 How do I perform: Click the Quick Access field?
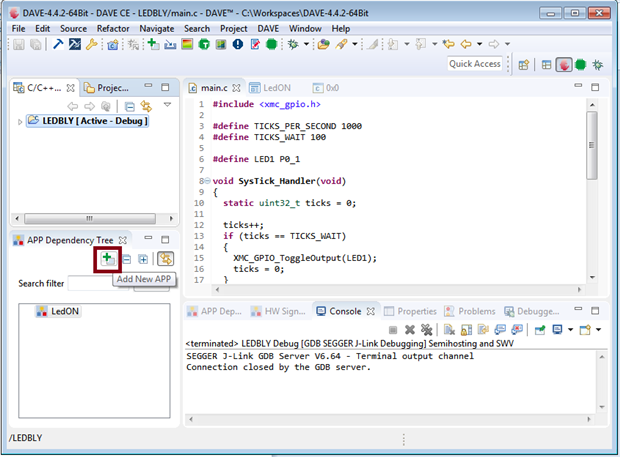[474, 64]
